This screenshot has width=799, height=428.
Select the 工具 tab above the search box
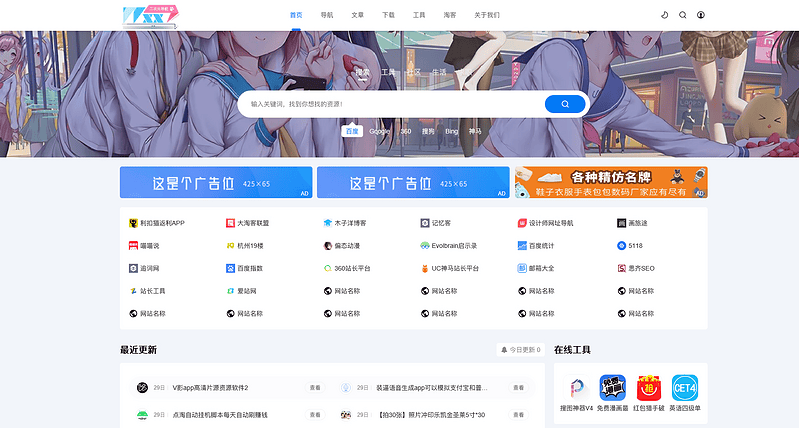[388, 72]
